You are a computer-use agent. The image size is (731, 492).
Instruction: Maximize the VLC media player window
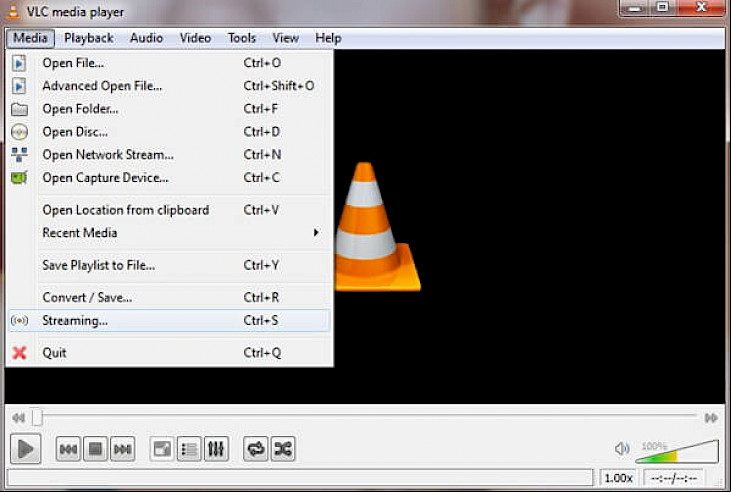[662, 8]
